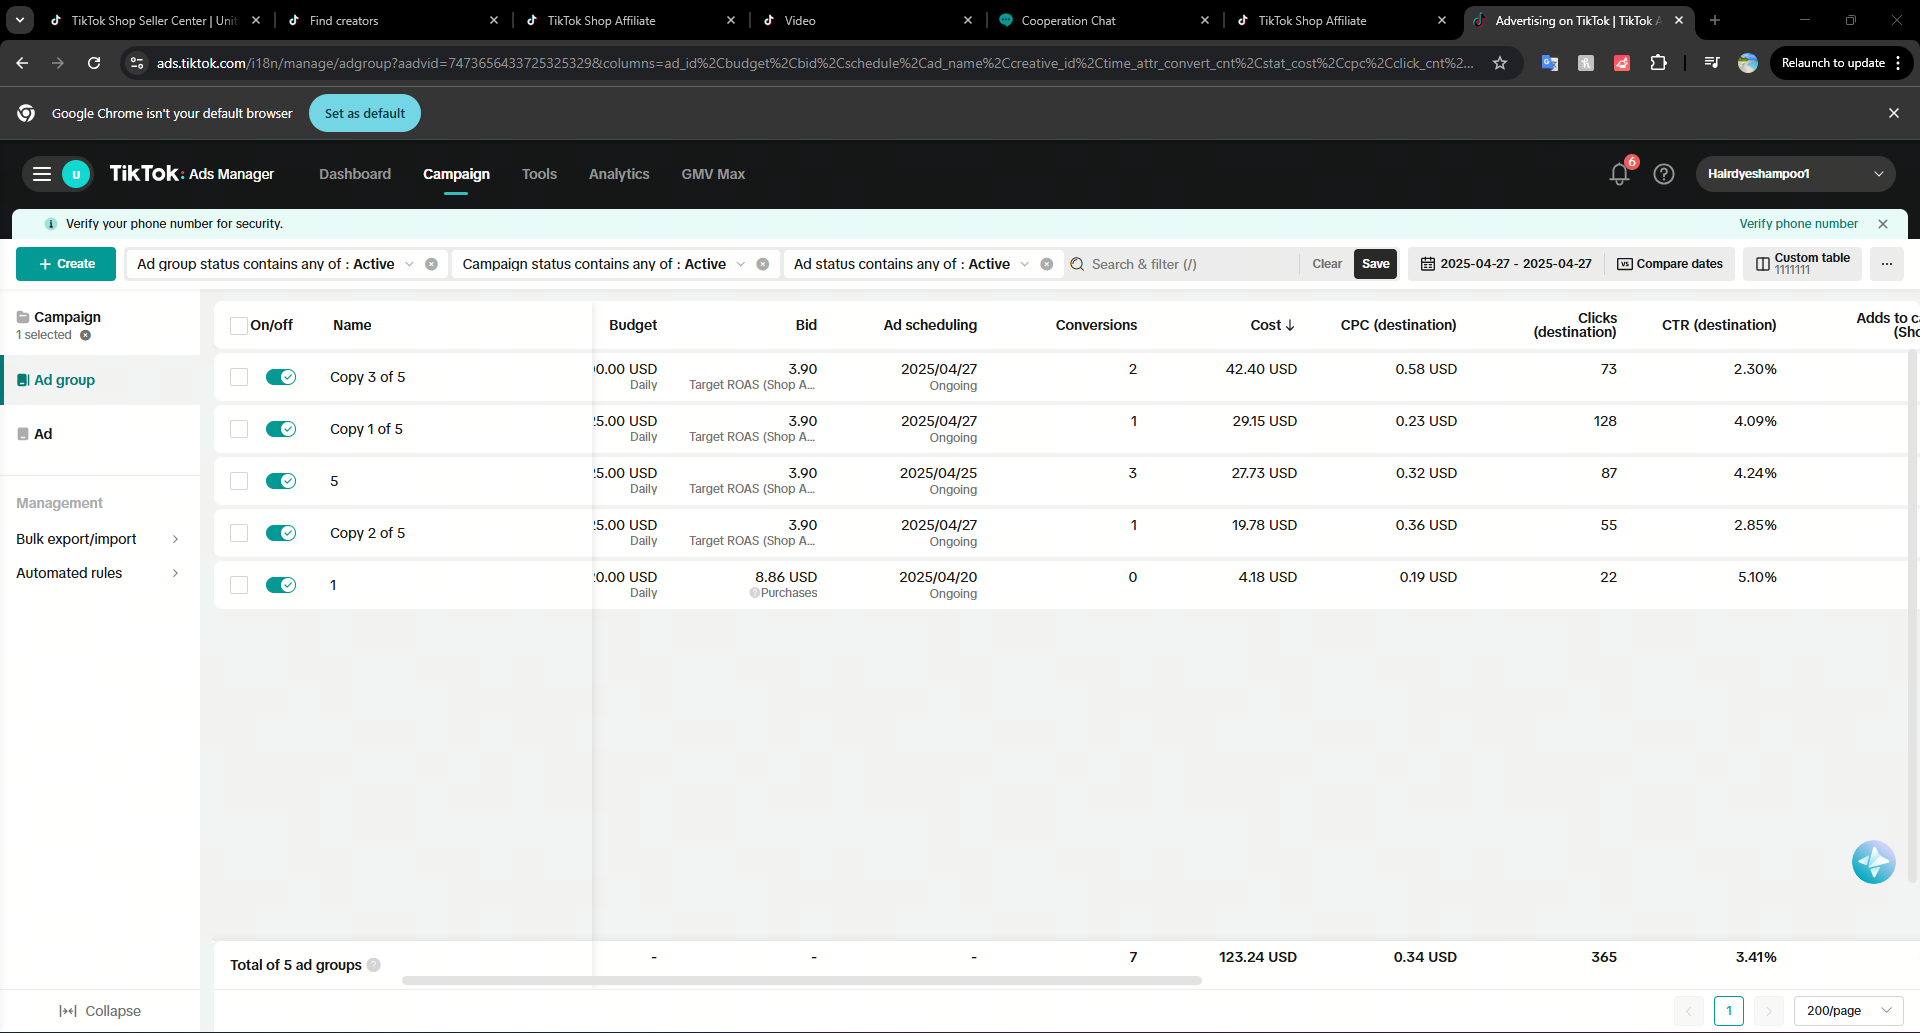This screenshot has height=1033, width=1920.
Task: Close the default browser notification bar
Action: pos(1893,113)
